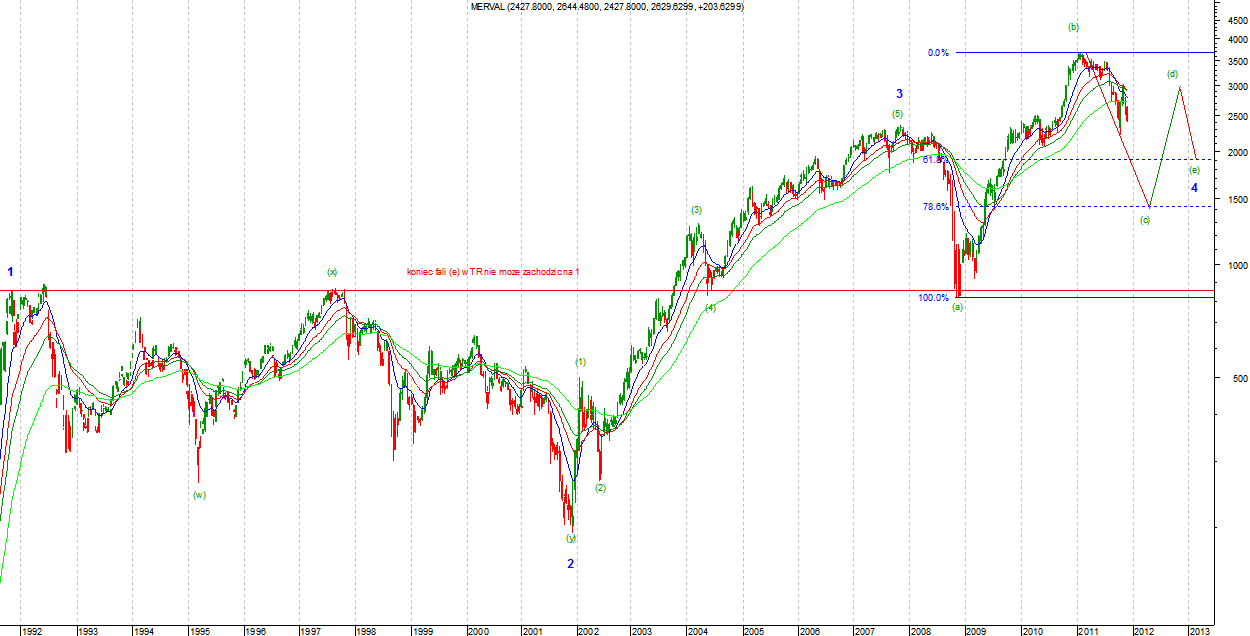Select the green (b) label at chart peak
The height and width of the screenshot is (636, 1250).
pyautogui.click(x=1073, y=27)
